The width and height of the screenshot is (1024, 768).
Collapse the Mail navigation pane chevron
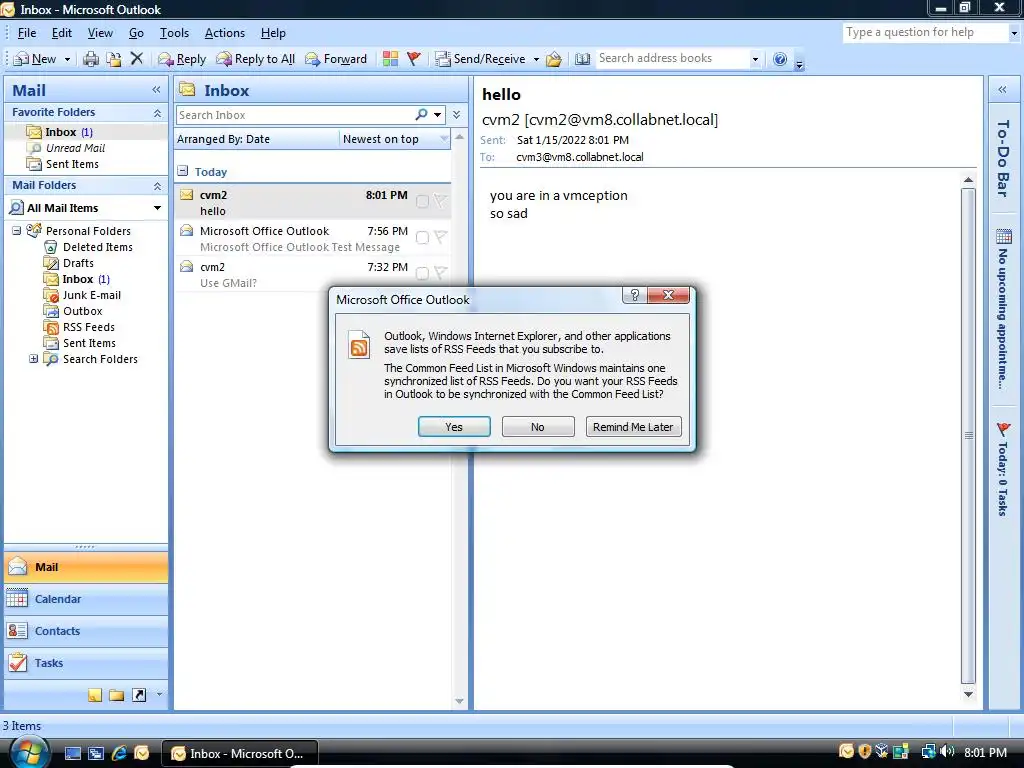156,89
